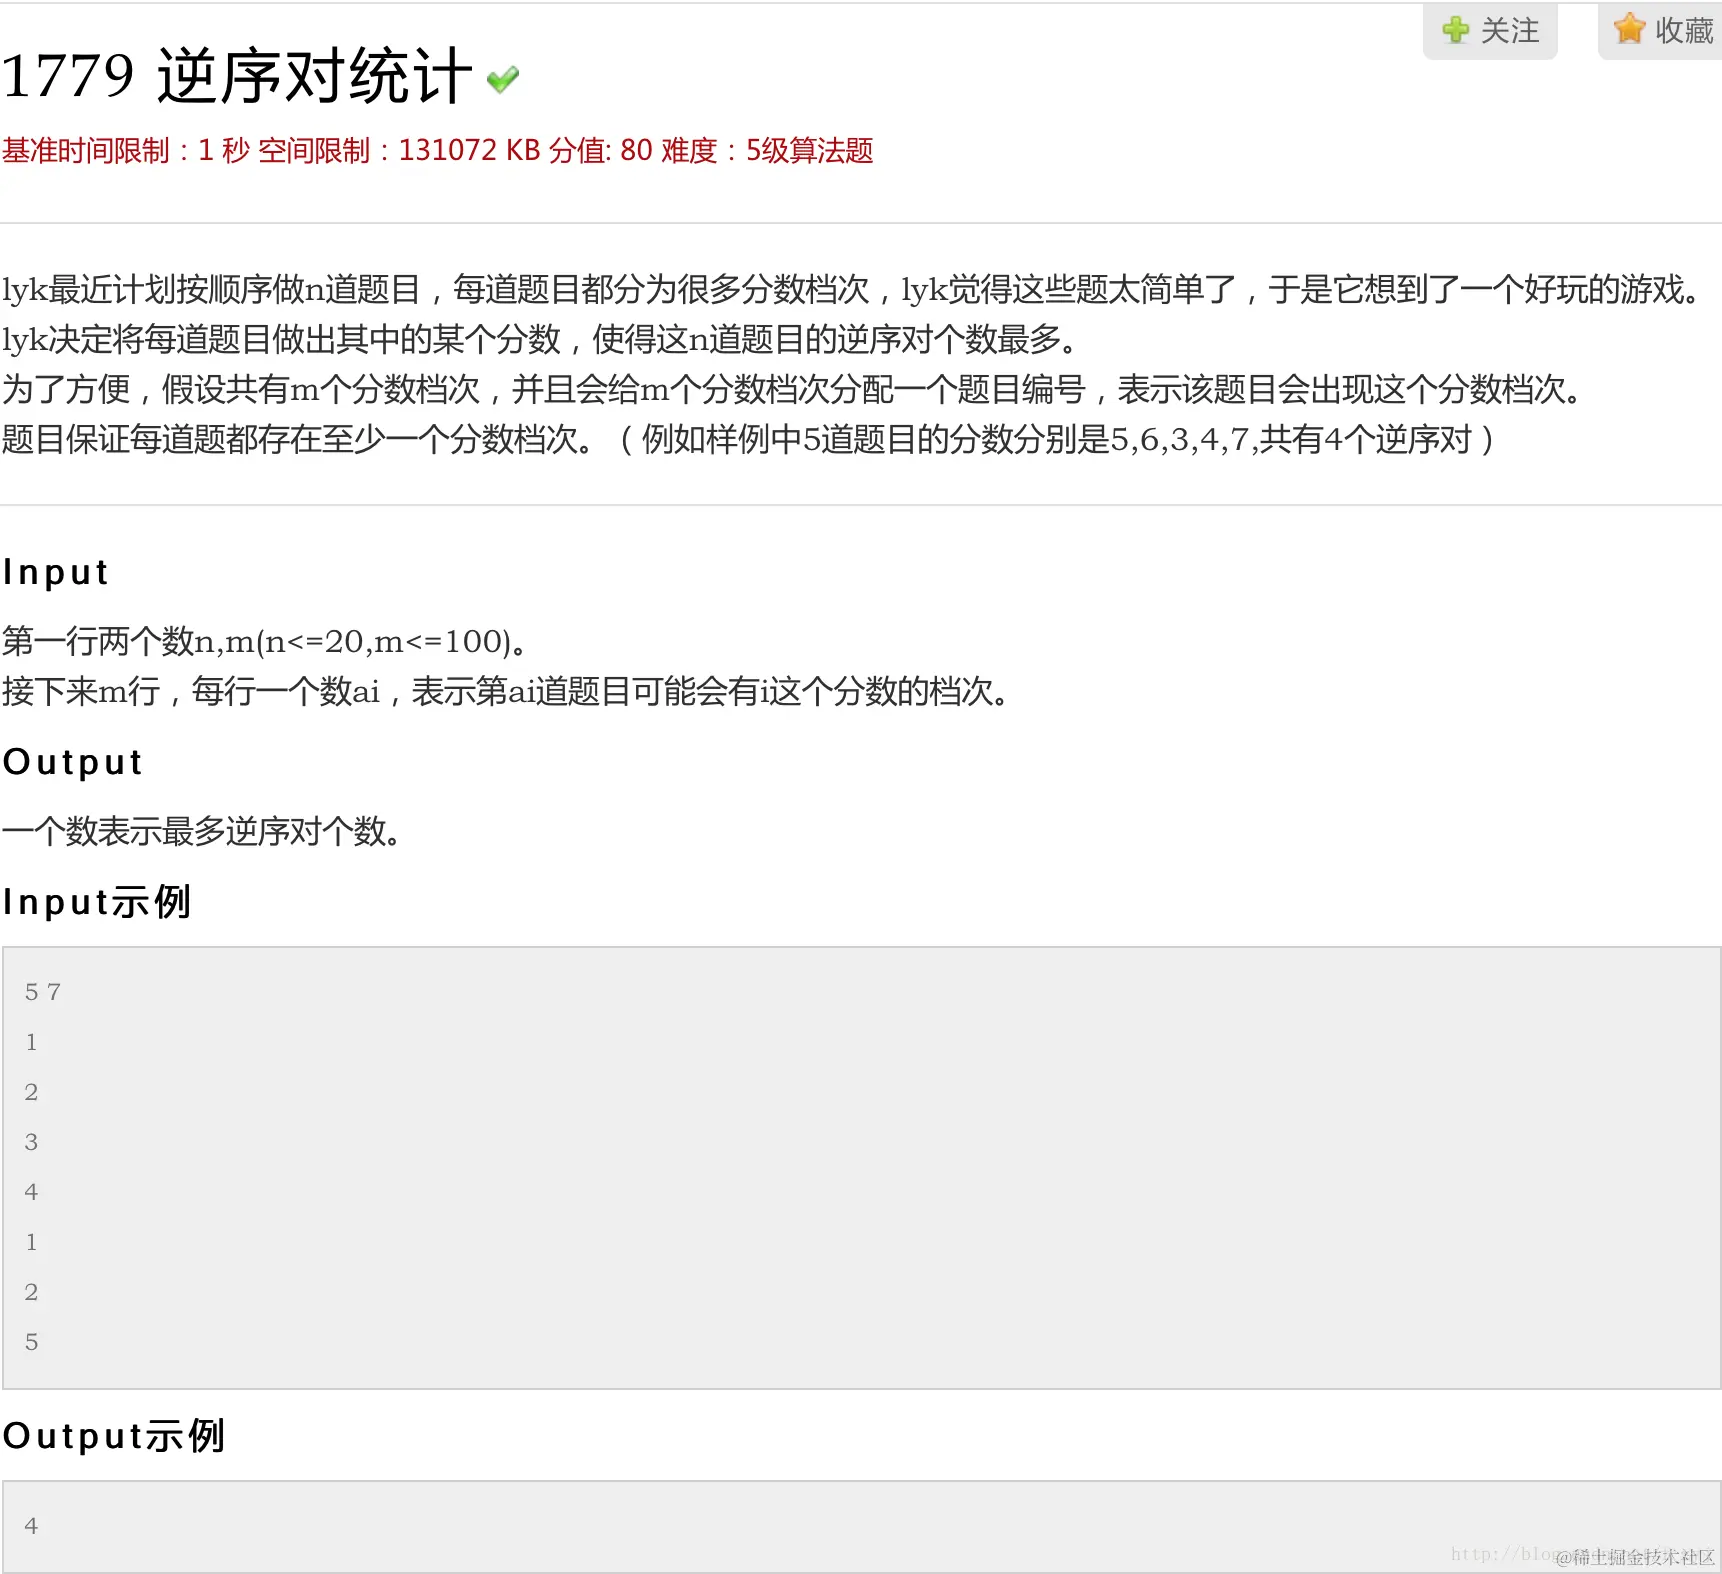The image size is (1722, 1574).
Task: Click the green checkmark beside the title
Action: (x=503, y=79)
